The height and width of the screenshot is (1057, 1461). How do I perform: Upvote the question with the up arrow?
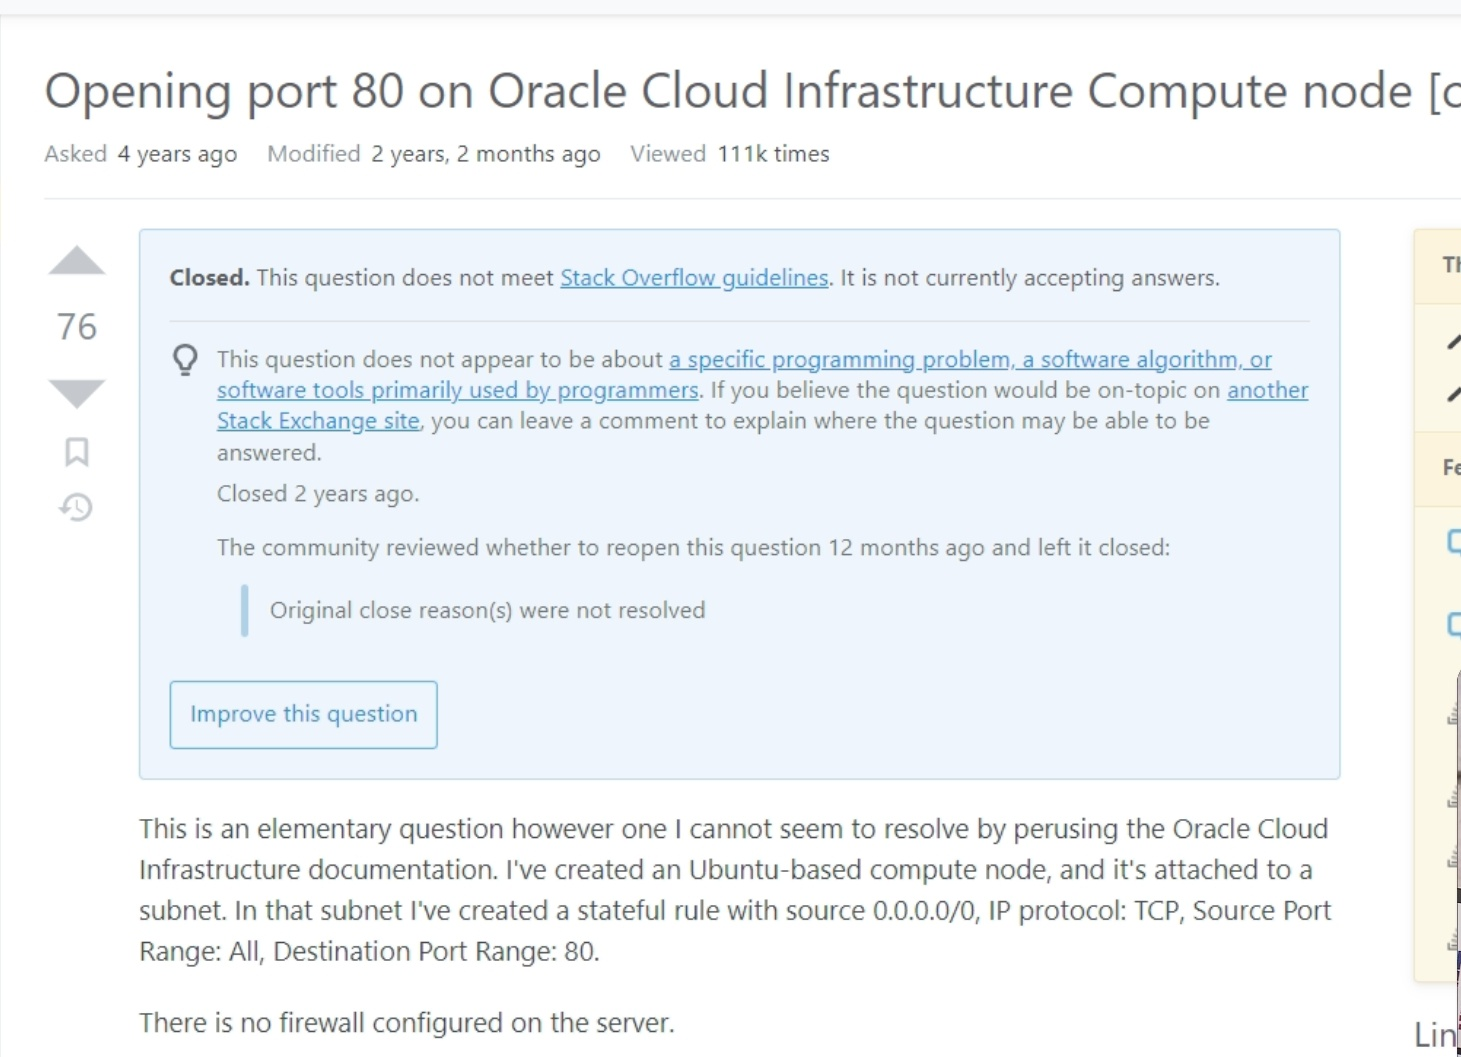click(77, 261)
